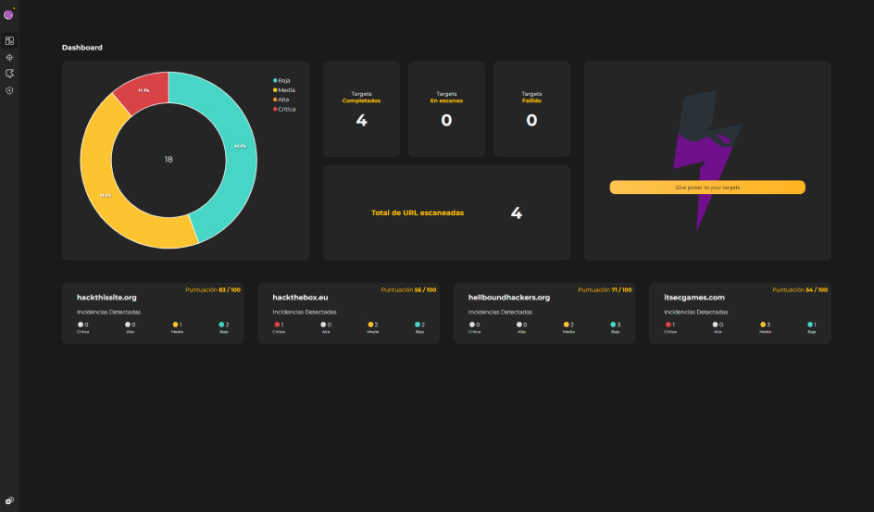Open the Dashboard grid icon in sidebar
The width and height of the screenshot is (874, 512).
9,41
